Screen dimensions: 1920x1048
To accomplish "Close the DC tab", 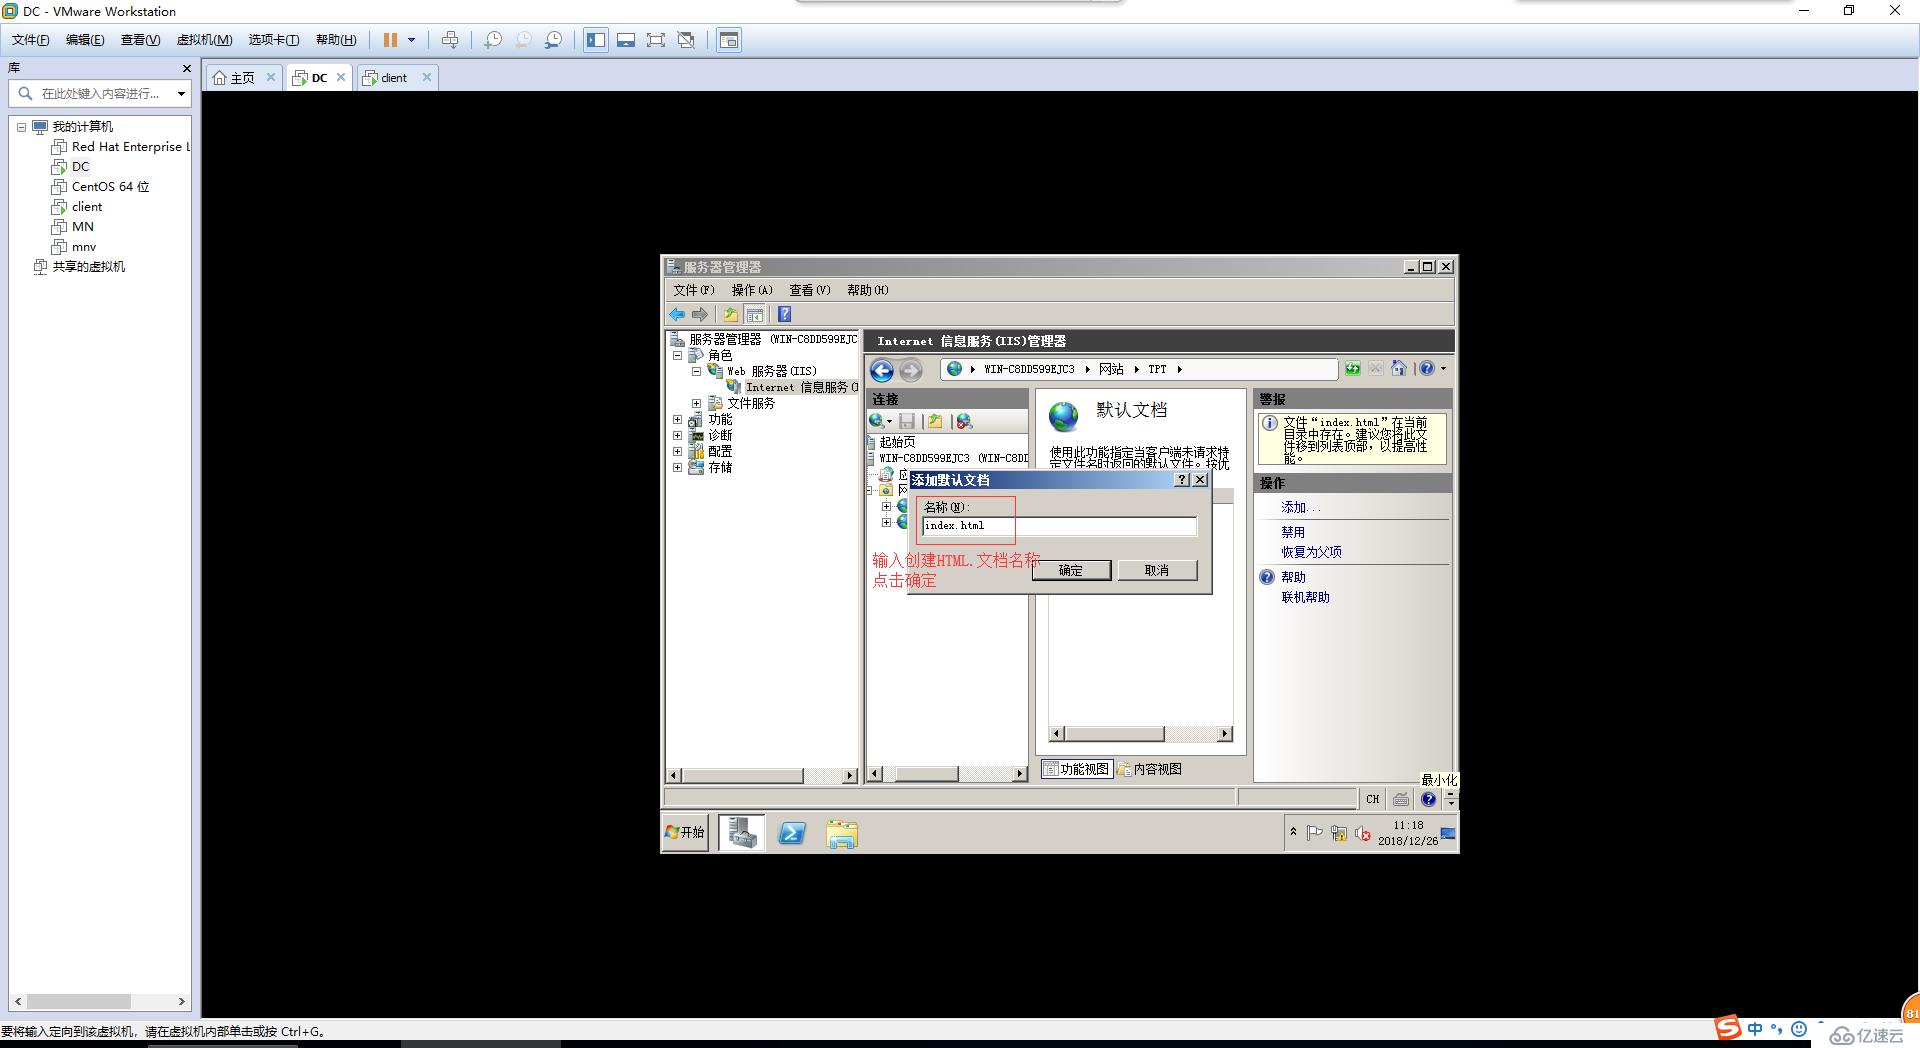I will (x=341, y=77).
